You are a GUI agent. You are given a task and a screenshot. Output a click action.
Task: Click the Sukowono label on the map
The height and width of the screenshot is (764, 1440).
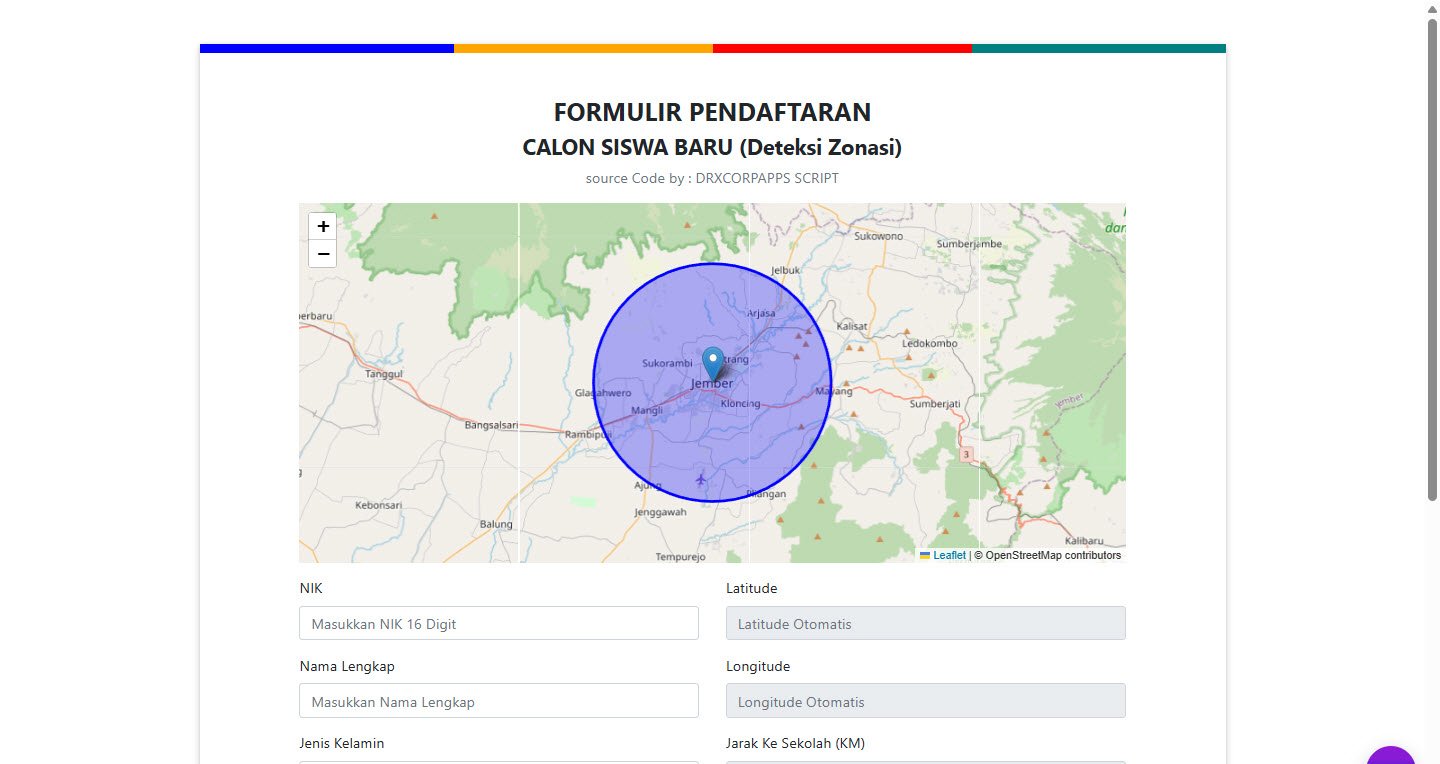(x=878, y=236)
